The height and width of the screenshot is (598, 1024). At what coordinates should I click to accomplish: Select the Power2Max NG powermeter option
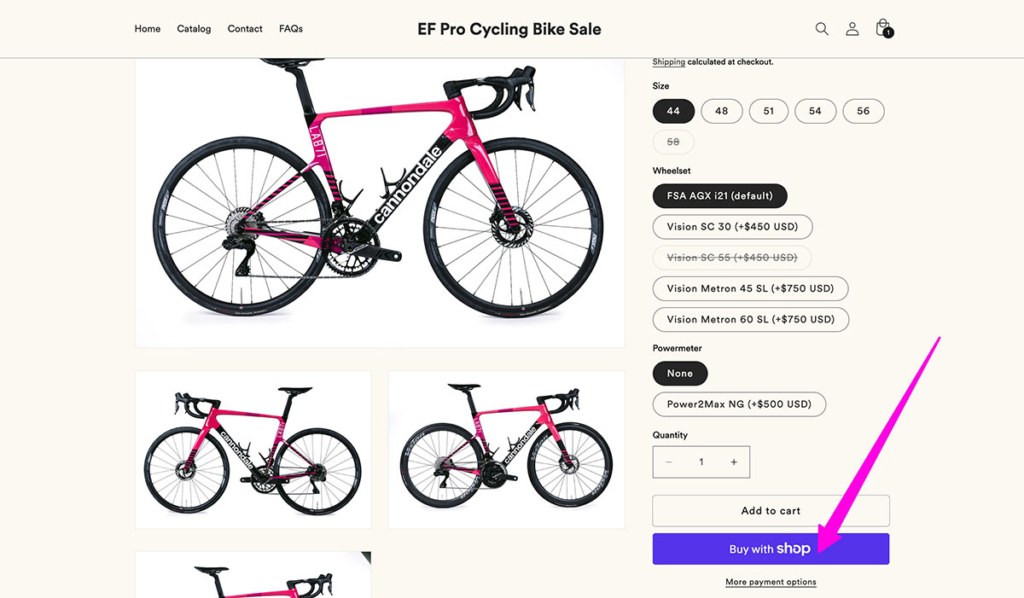(x=738, y=404)
